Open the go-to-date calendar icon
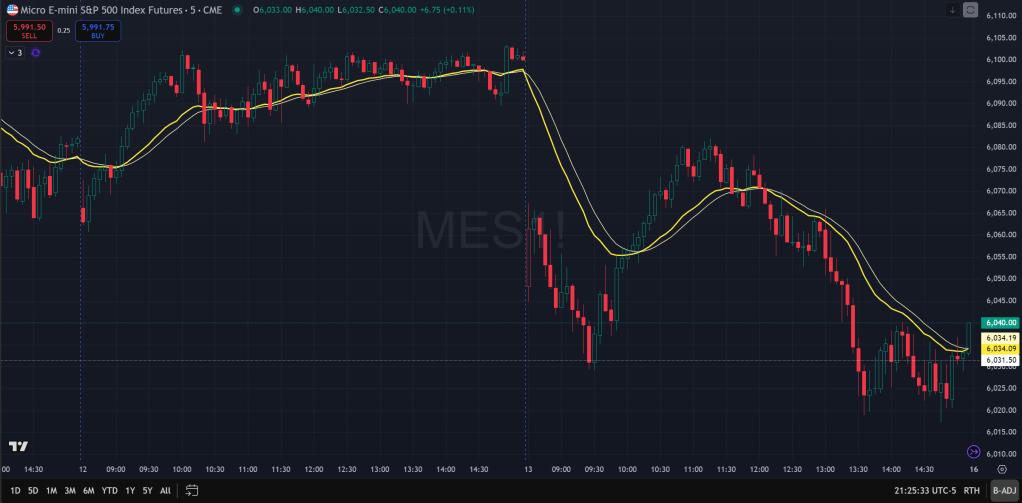The image size is (1022, 503). click(x=192, y=490)
